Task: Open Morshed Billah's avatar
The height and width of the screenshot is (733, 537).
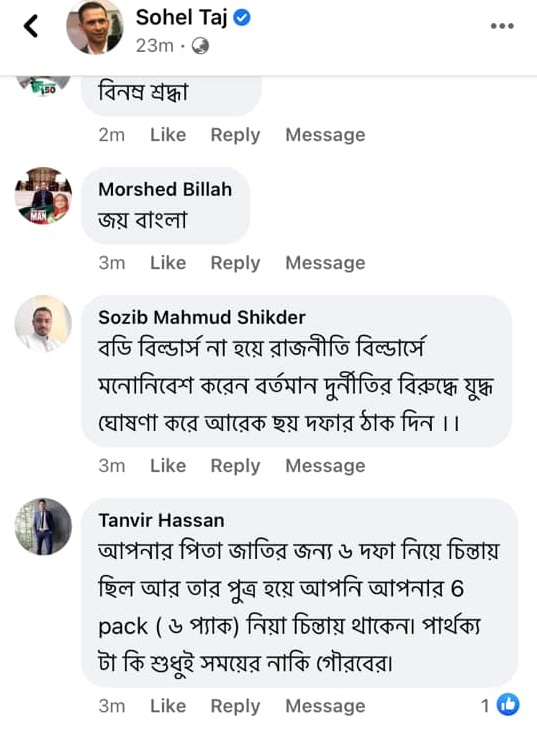Action: point(43,195)
